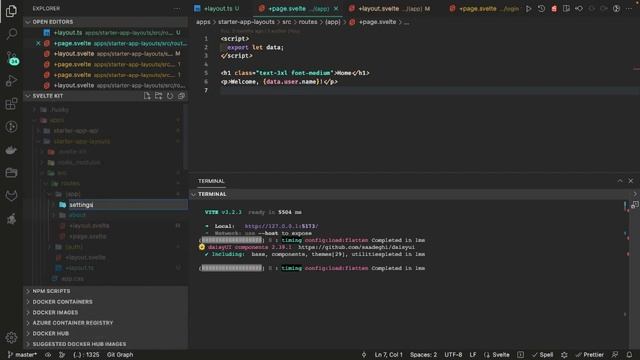
Task: Expand the DOCKER IMAGES section
Action: [x=105, y=312]
